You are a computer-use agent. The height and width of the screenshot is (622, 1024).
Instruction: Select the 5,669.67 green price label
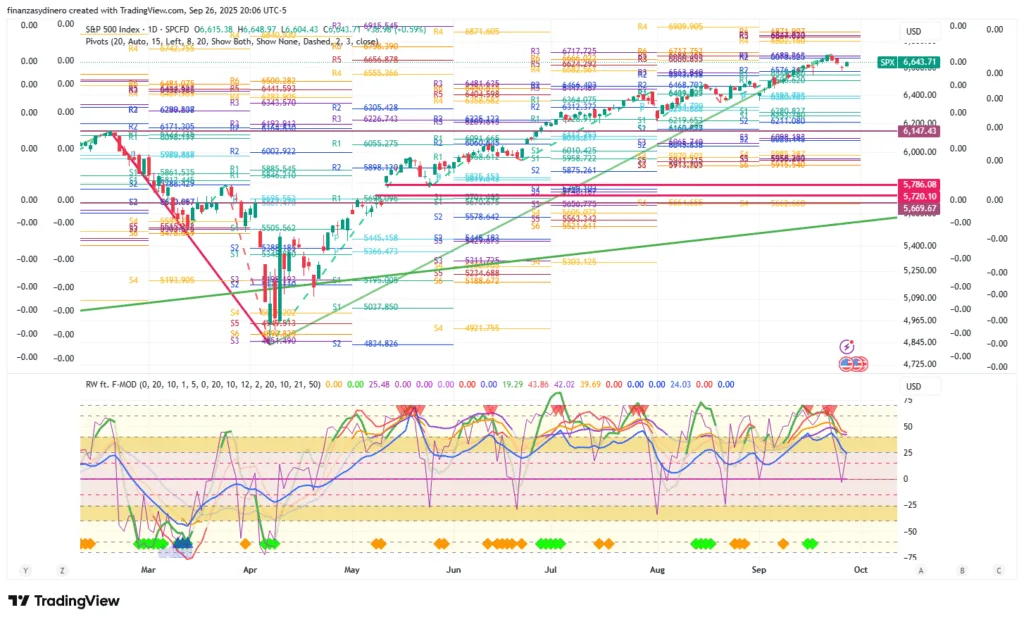click(918, 208)
